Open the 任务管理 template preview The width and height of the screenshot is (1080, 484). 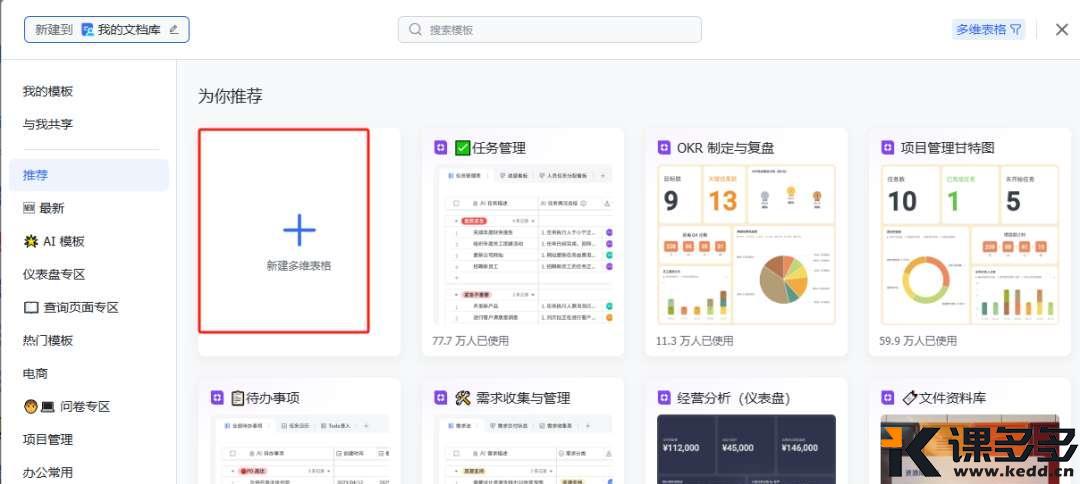coord(523,244)
